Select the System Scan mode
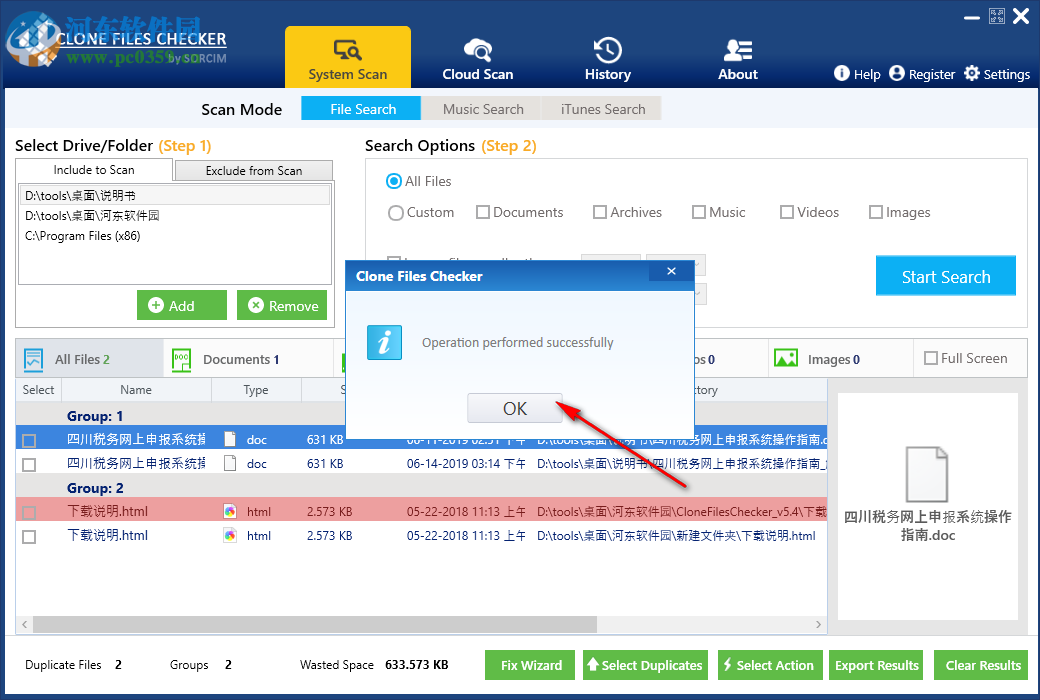 tap(348, 57)
